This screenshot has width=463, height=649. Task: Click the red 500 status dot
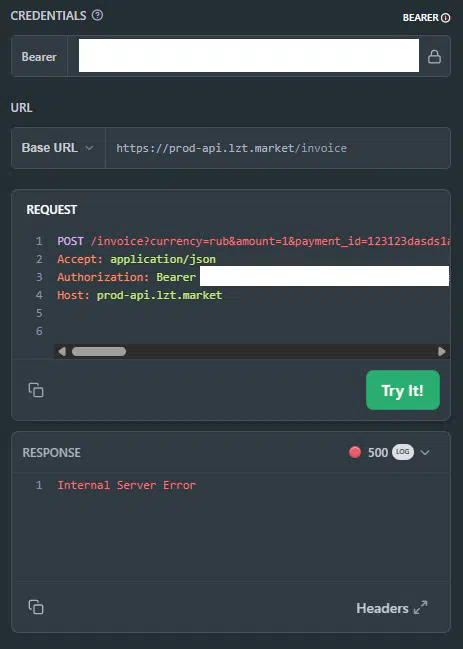pyautogui.click(x=355, y=452)
